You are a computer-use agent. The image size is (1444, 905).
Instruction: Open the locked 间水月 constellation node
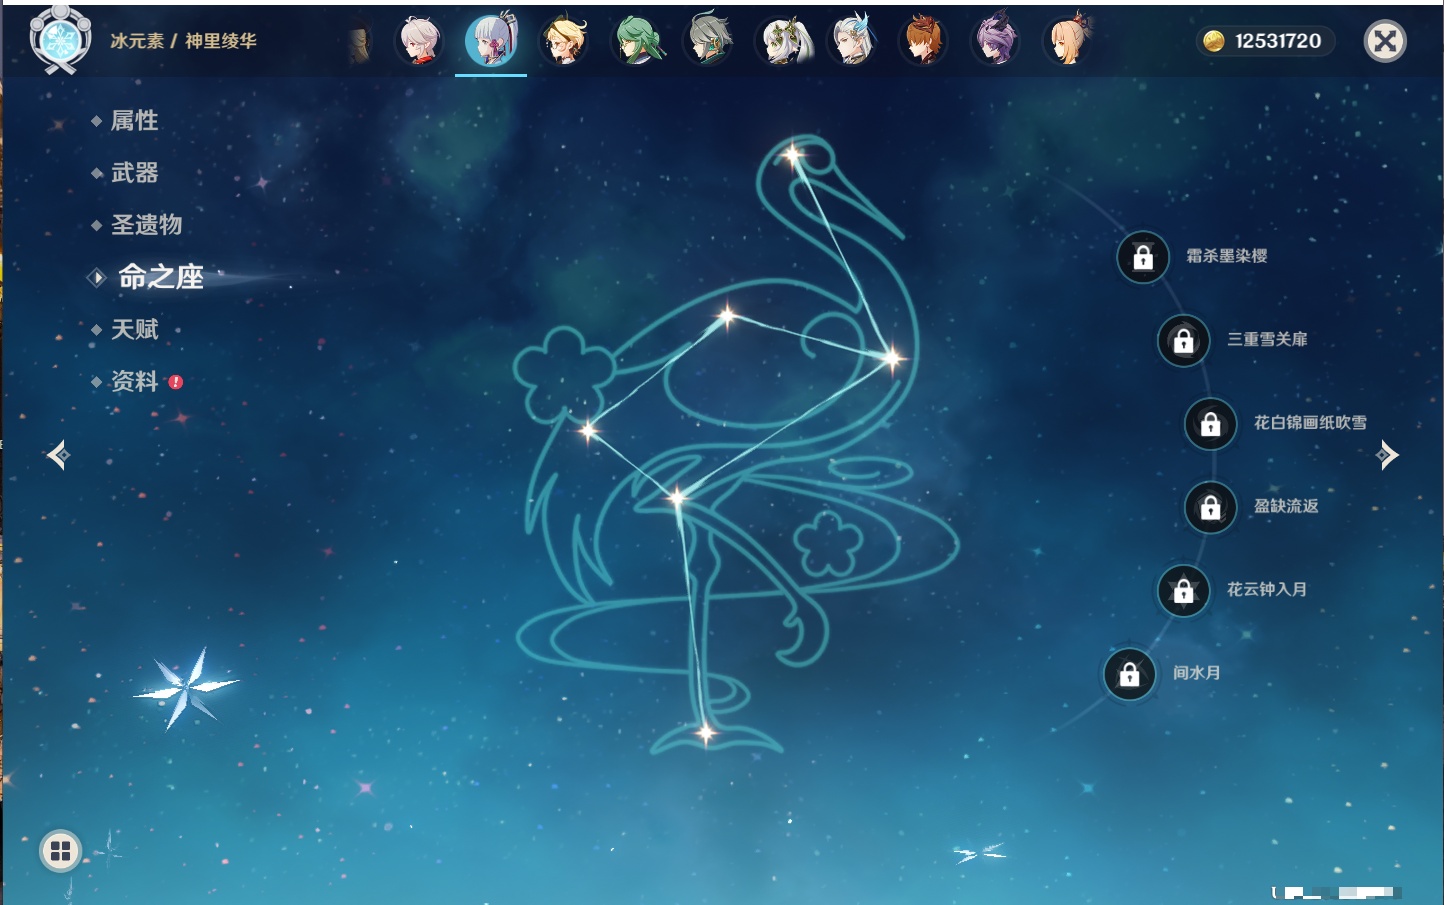(x=1130, y=674)
